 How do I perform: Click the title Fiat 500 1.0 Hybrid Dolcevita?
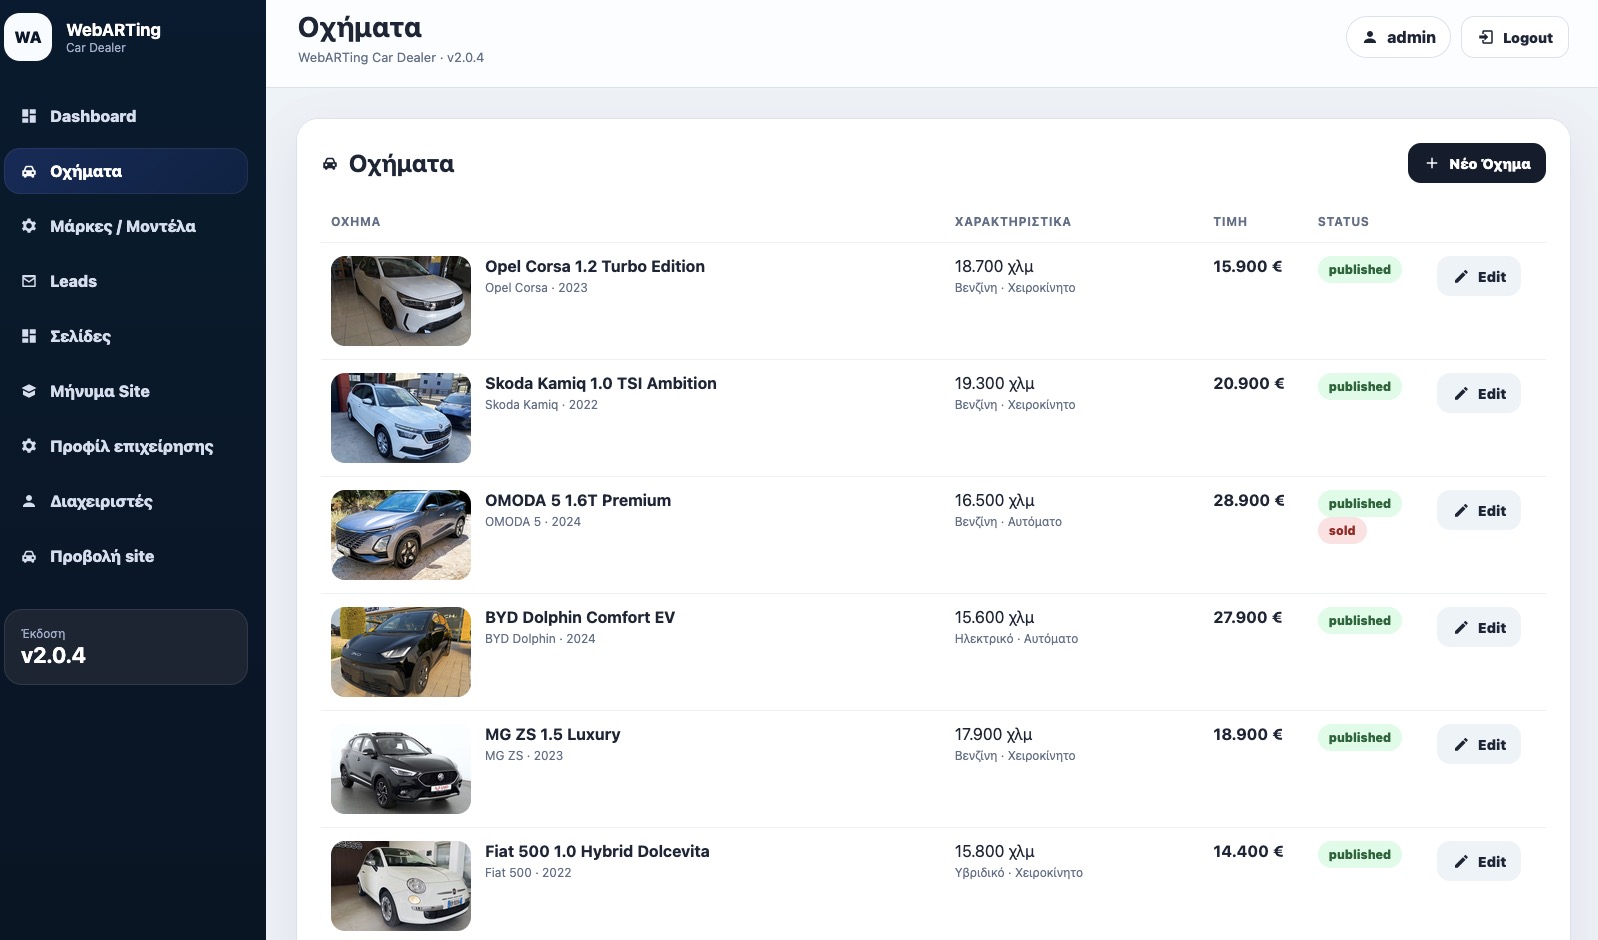pyautogui.click(x=597, y=851)
